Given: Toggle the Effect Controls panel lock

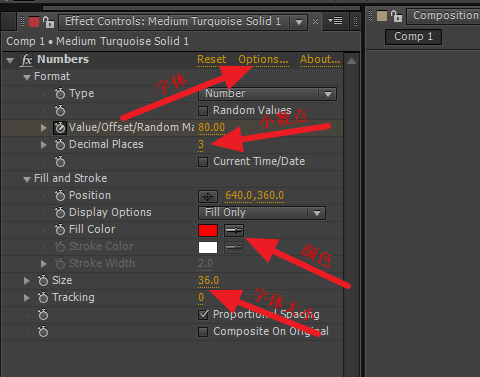Looking at the screenshot, I should (x=48, y=22).
